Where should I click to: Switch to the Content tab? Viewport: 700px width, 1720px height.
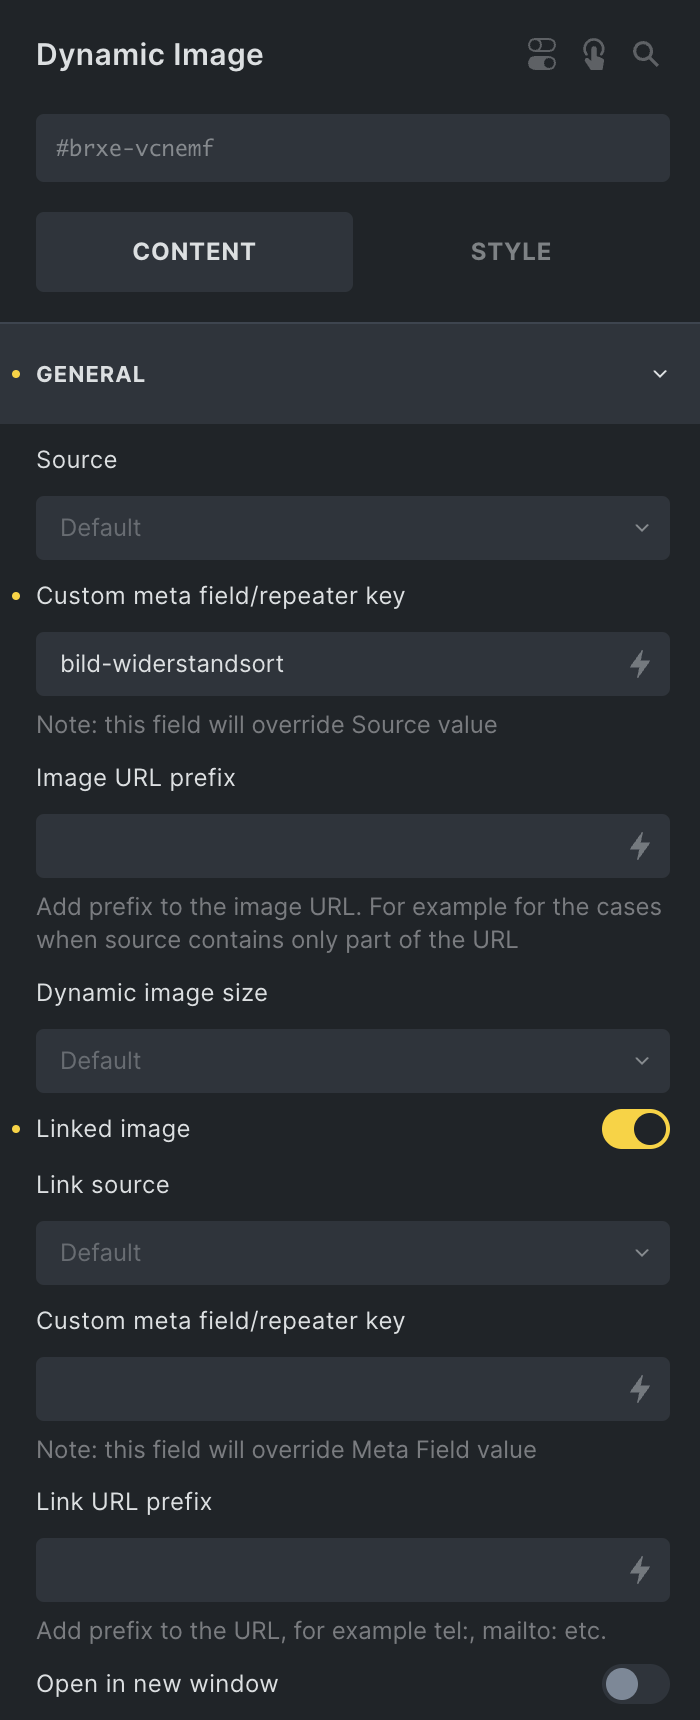point(194,252)
